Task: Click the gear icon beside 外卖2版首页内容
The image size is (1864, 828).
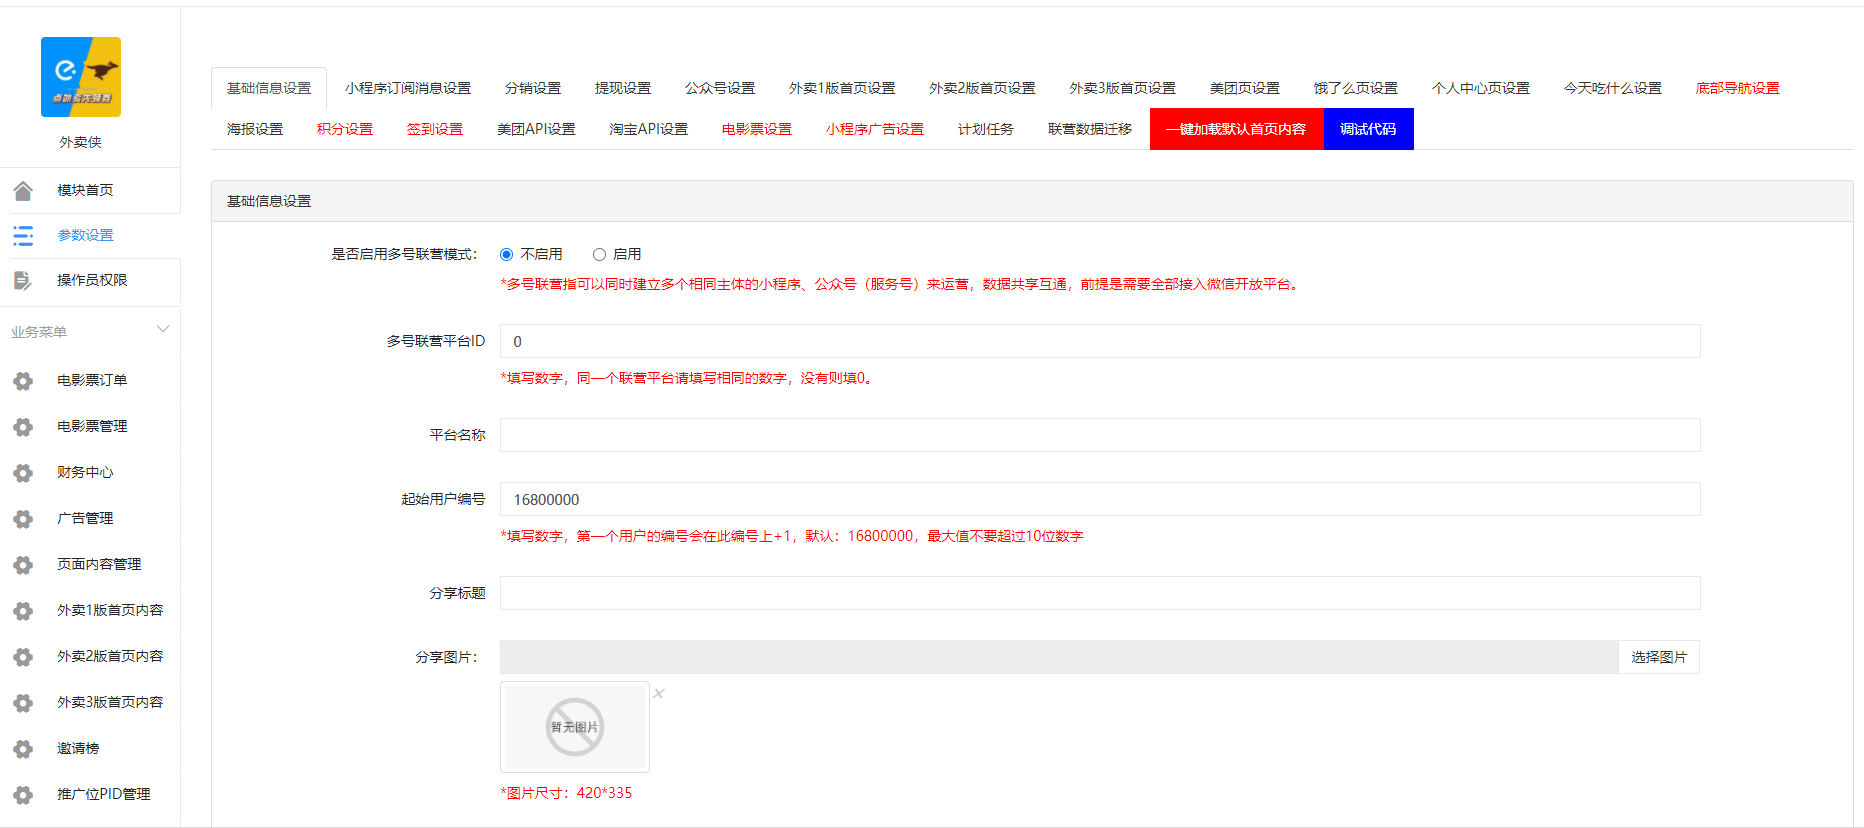Action: (x=23, y=657)
